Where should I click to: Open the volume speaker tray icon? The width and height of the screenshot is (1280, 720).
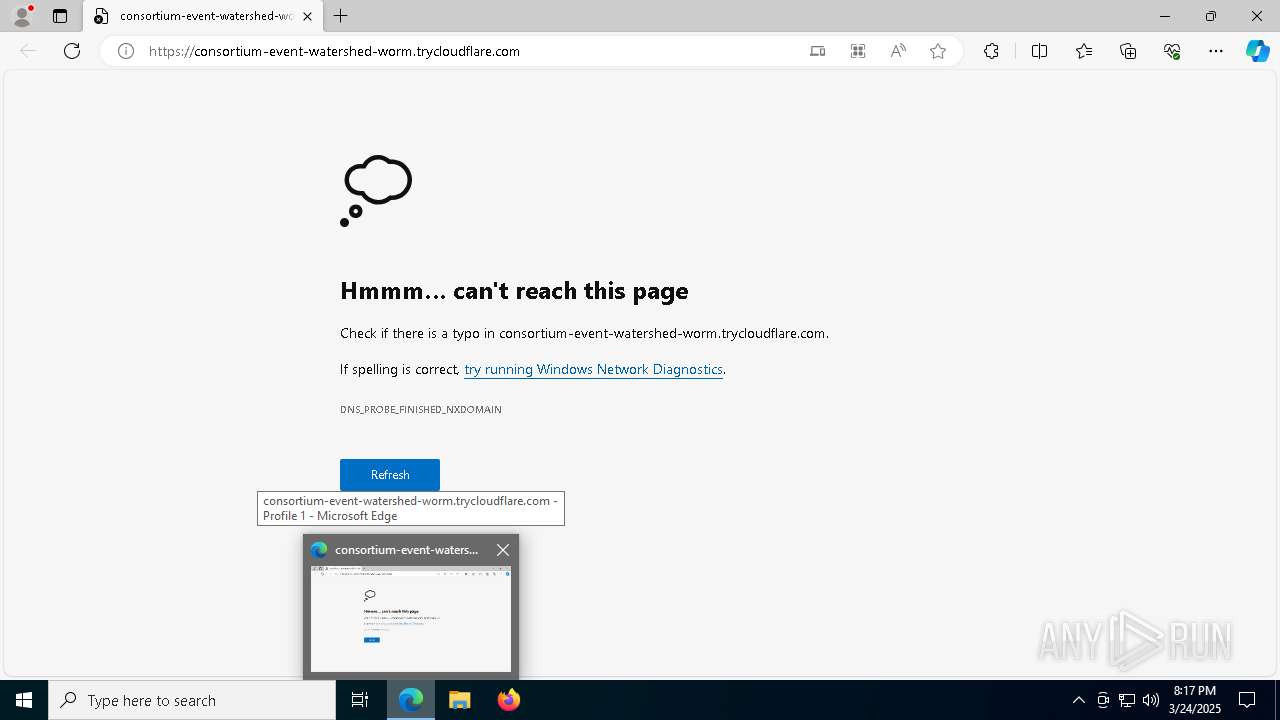pos(1151,700)
